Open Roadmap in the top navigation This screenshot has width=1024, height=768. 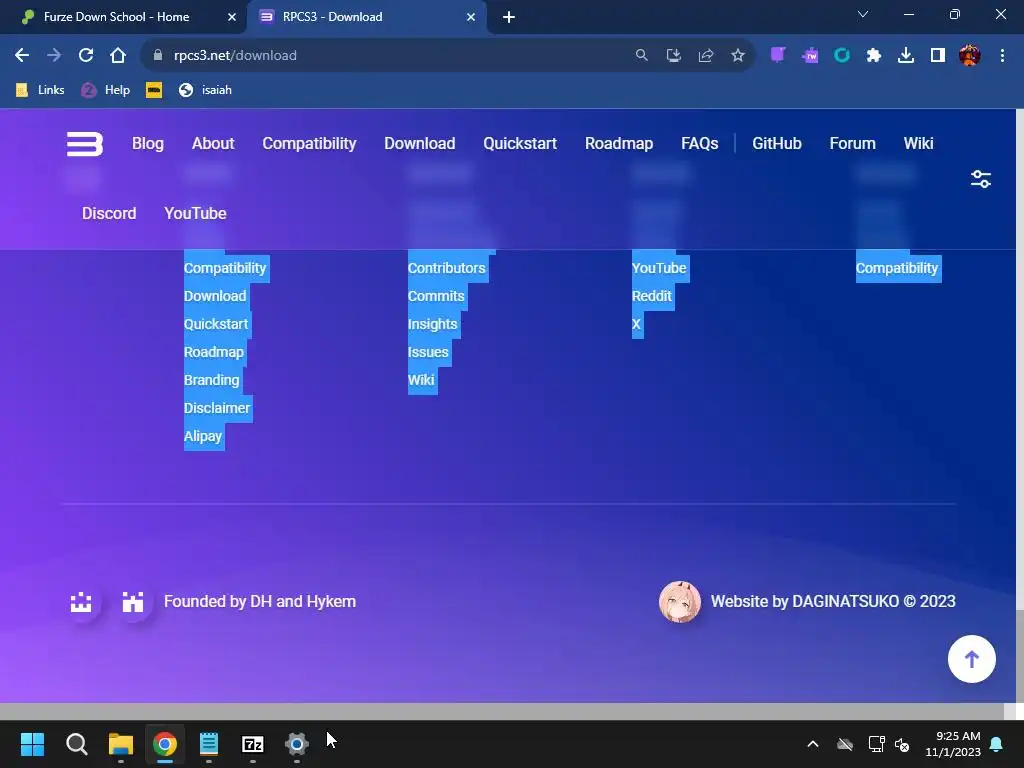619,144
